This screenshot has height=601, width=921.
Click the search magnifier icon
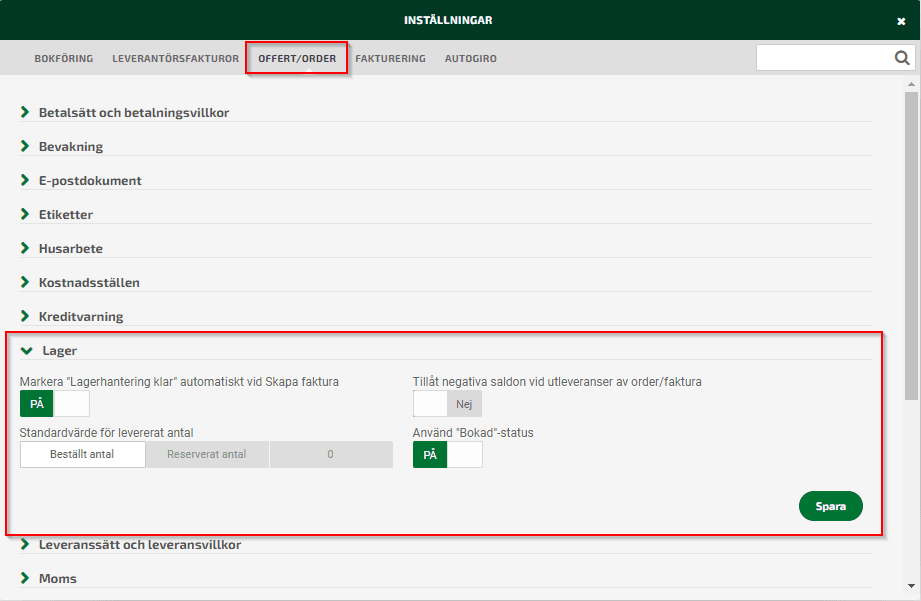[902, 58]
